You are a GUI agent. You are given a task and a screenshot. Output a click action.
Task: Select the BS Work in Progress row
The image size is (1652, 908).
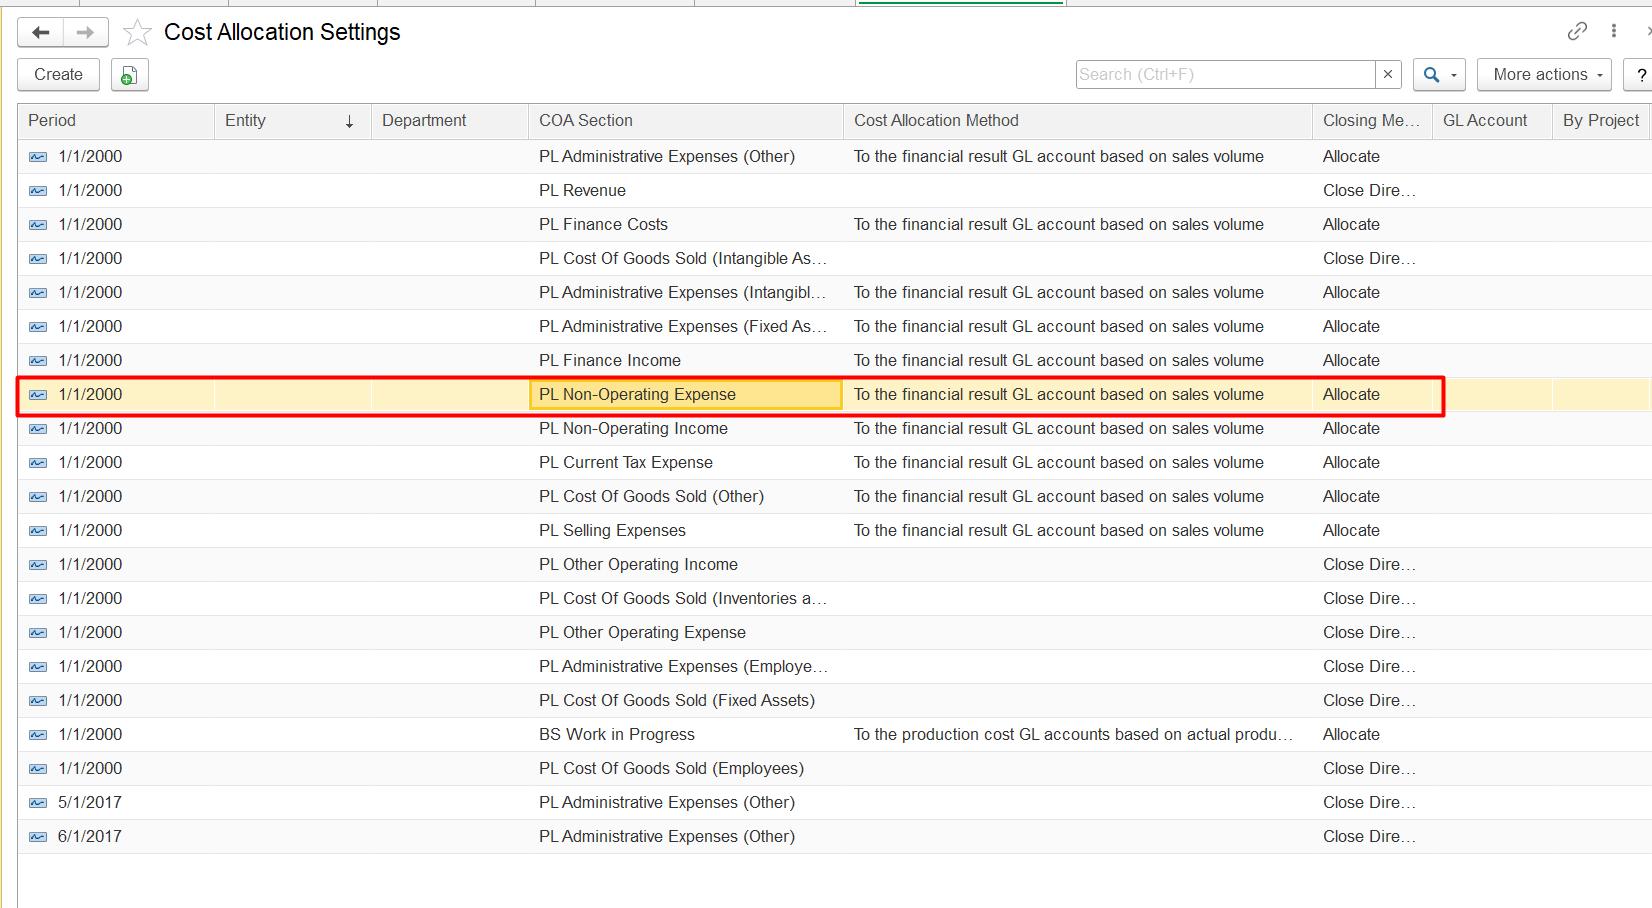click(x=616, y=735)
